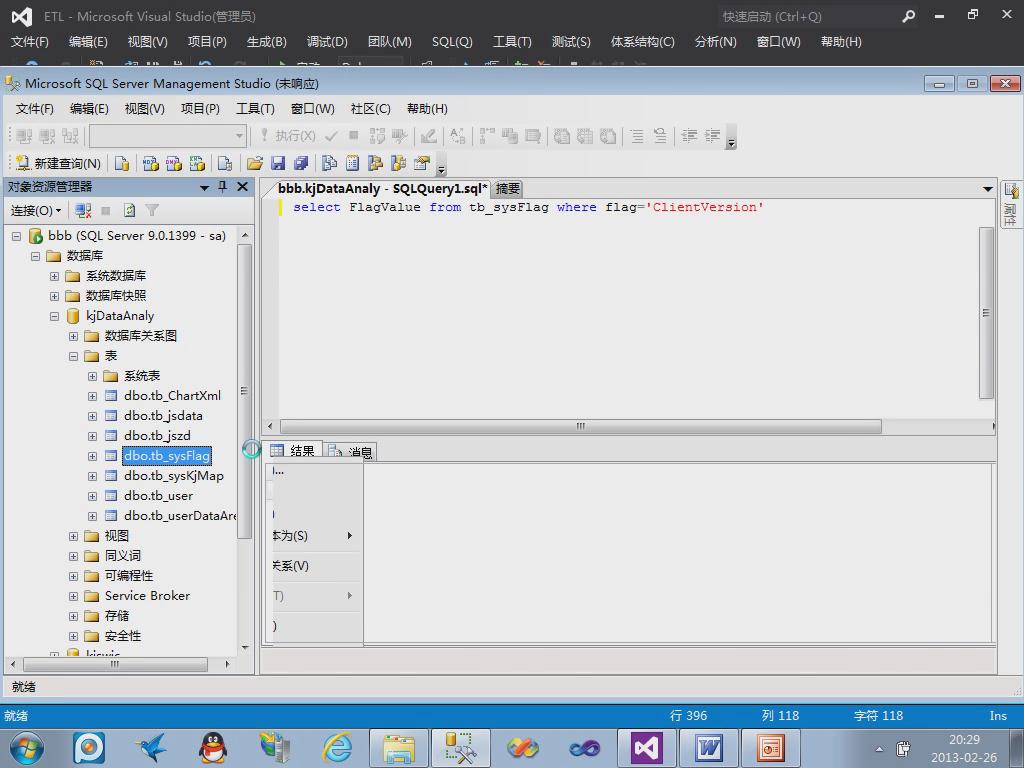Click the Save All icon
Viewport: 1024px width, 768px height.
click(301, 163)
